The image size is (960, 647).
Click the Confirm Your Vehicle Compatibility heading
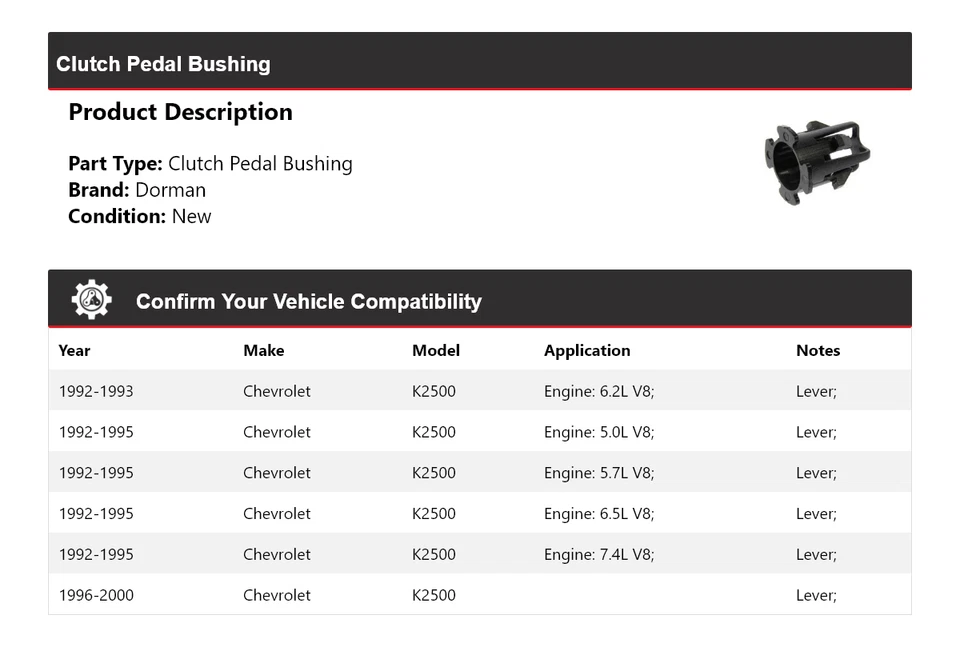pyautogui.click(x=308, y=301)
